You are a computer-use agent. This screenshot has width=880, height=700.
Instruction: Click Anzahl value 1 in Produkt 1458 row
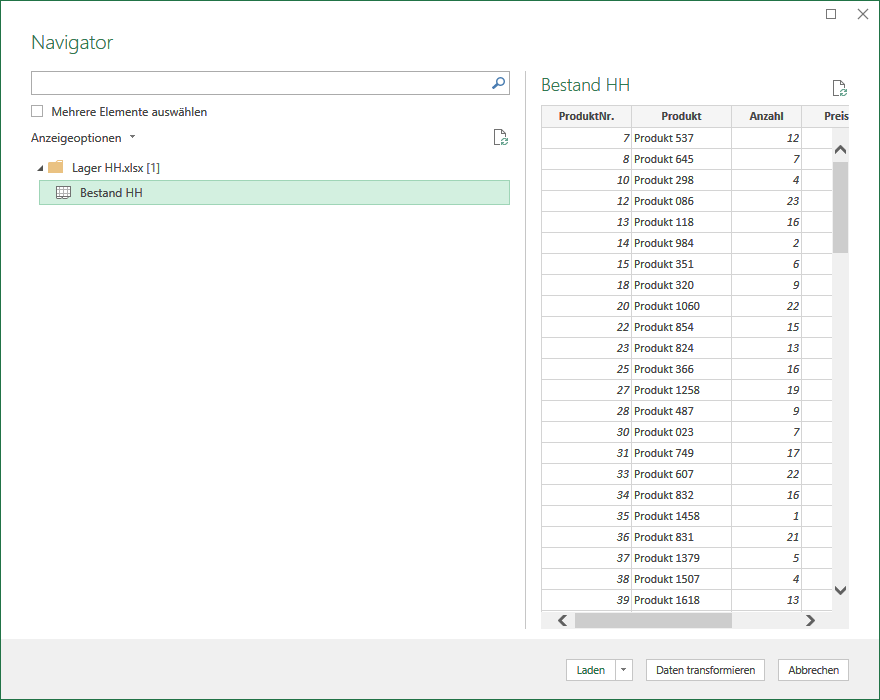click(x=767, y=516)
